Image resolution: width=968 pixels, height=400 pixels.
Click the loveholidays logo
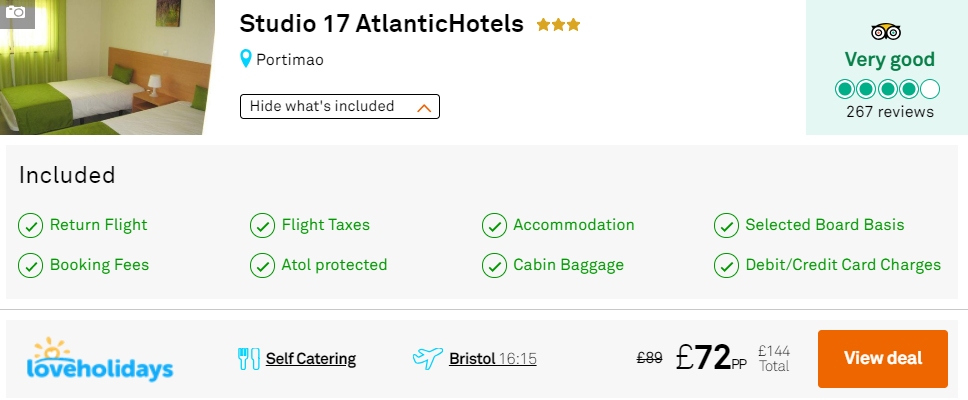point(100,359)
